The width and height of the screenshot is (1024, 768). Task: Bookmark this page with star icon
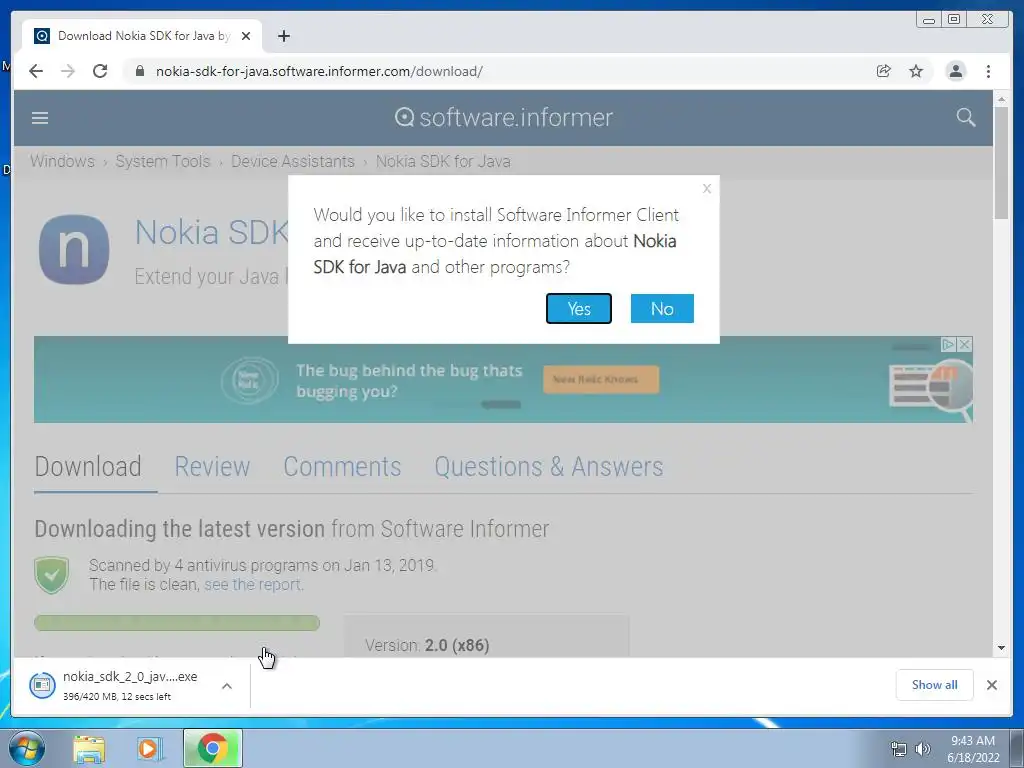tap(916, 71)
